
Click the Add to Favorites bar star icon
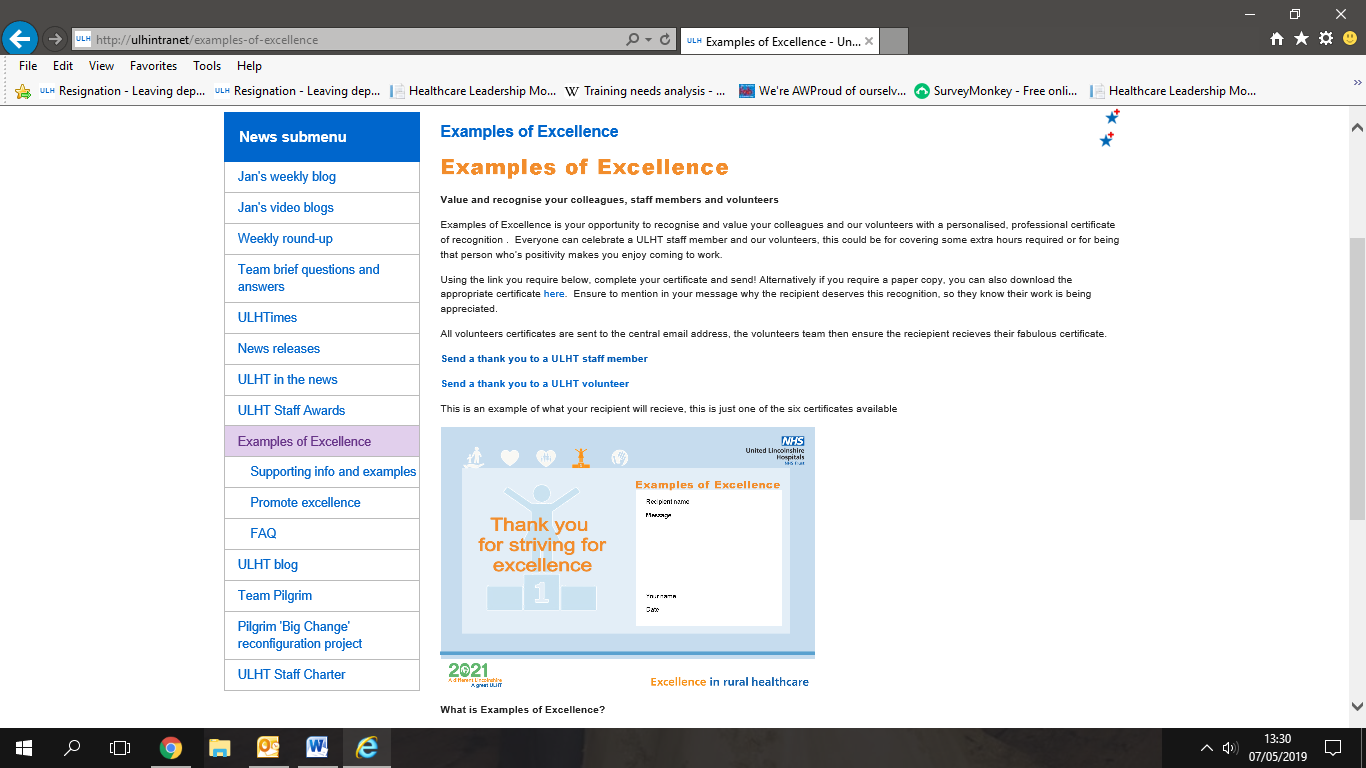(24, 91)
